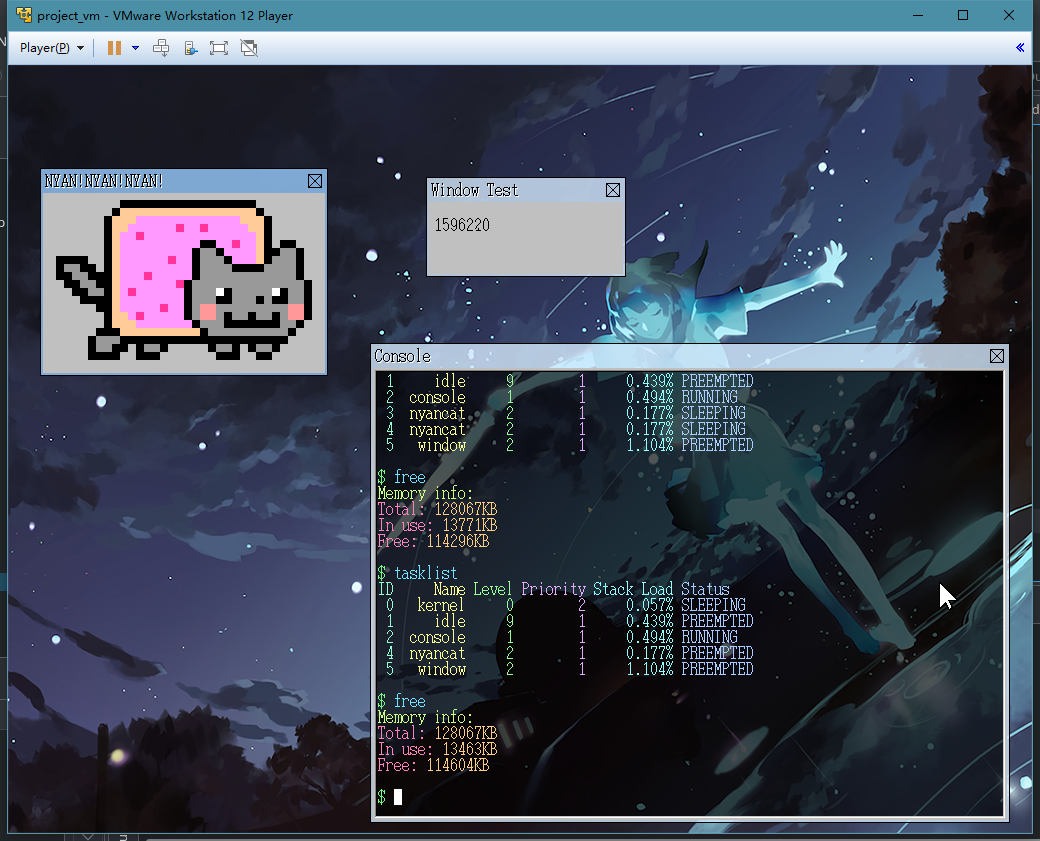Click the counter value 1596220
The height and width of the screenshot is (841, 1040).
click(x=462, y=225)
